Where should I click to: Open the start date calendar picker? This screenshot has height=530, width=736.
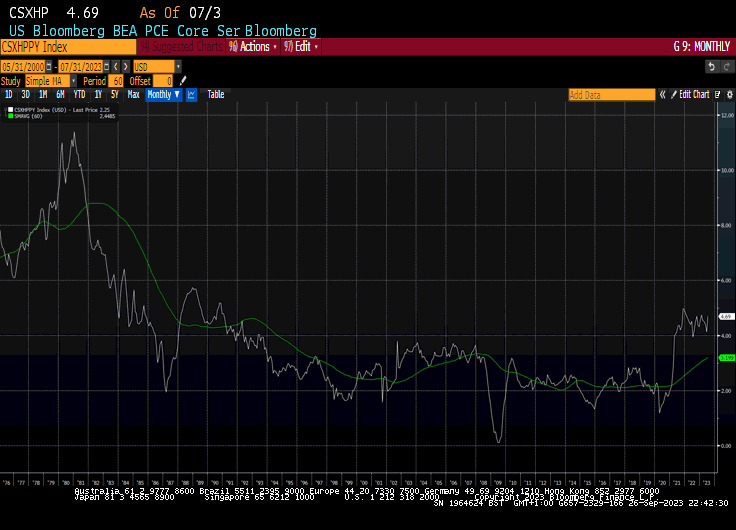coord(50,66)
